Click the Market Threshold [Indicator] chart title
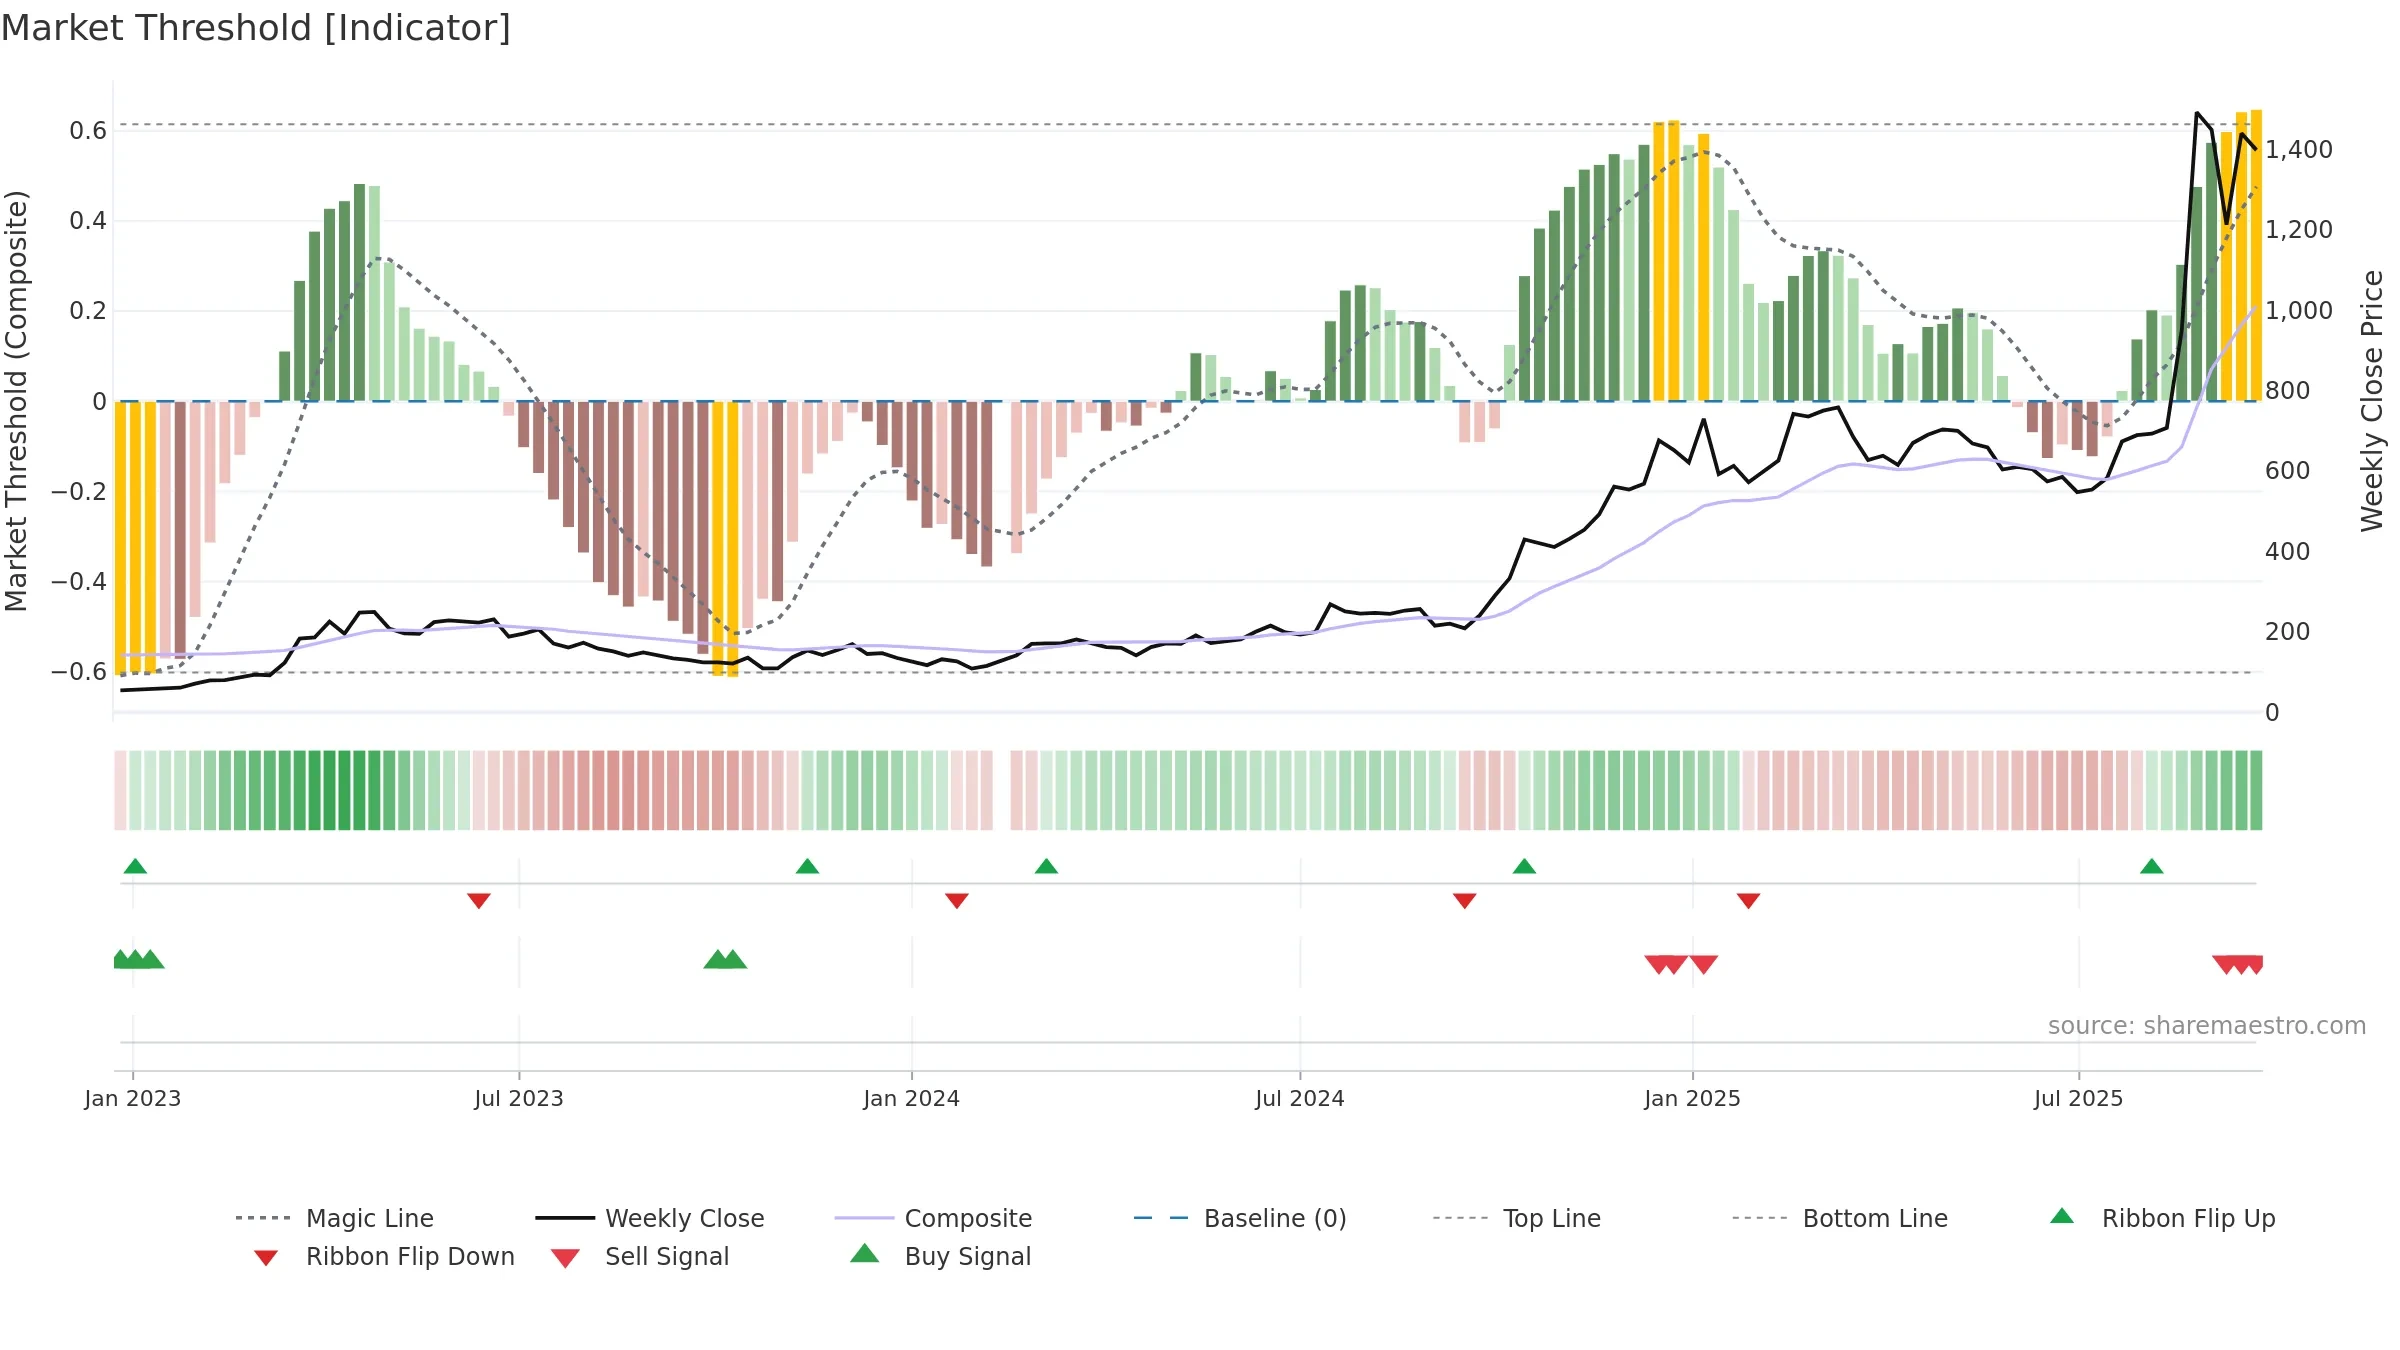This screenshot has width=2400, height=1350. tap(256, 28)
